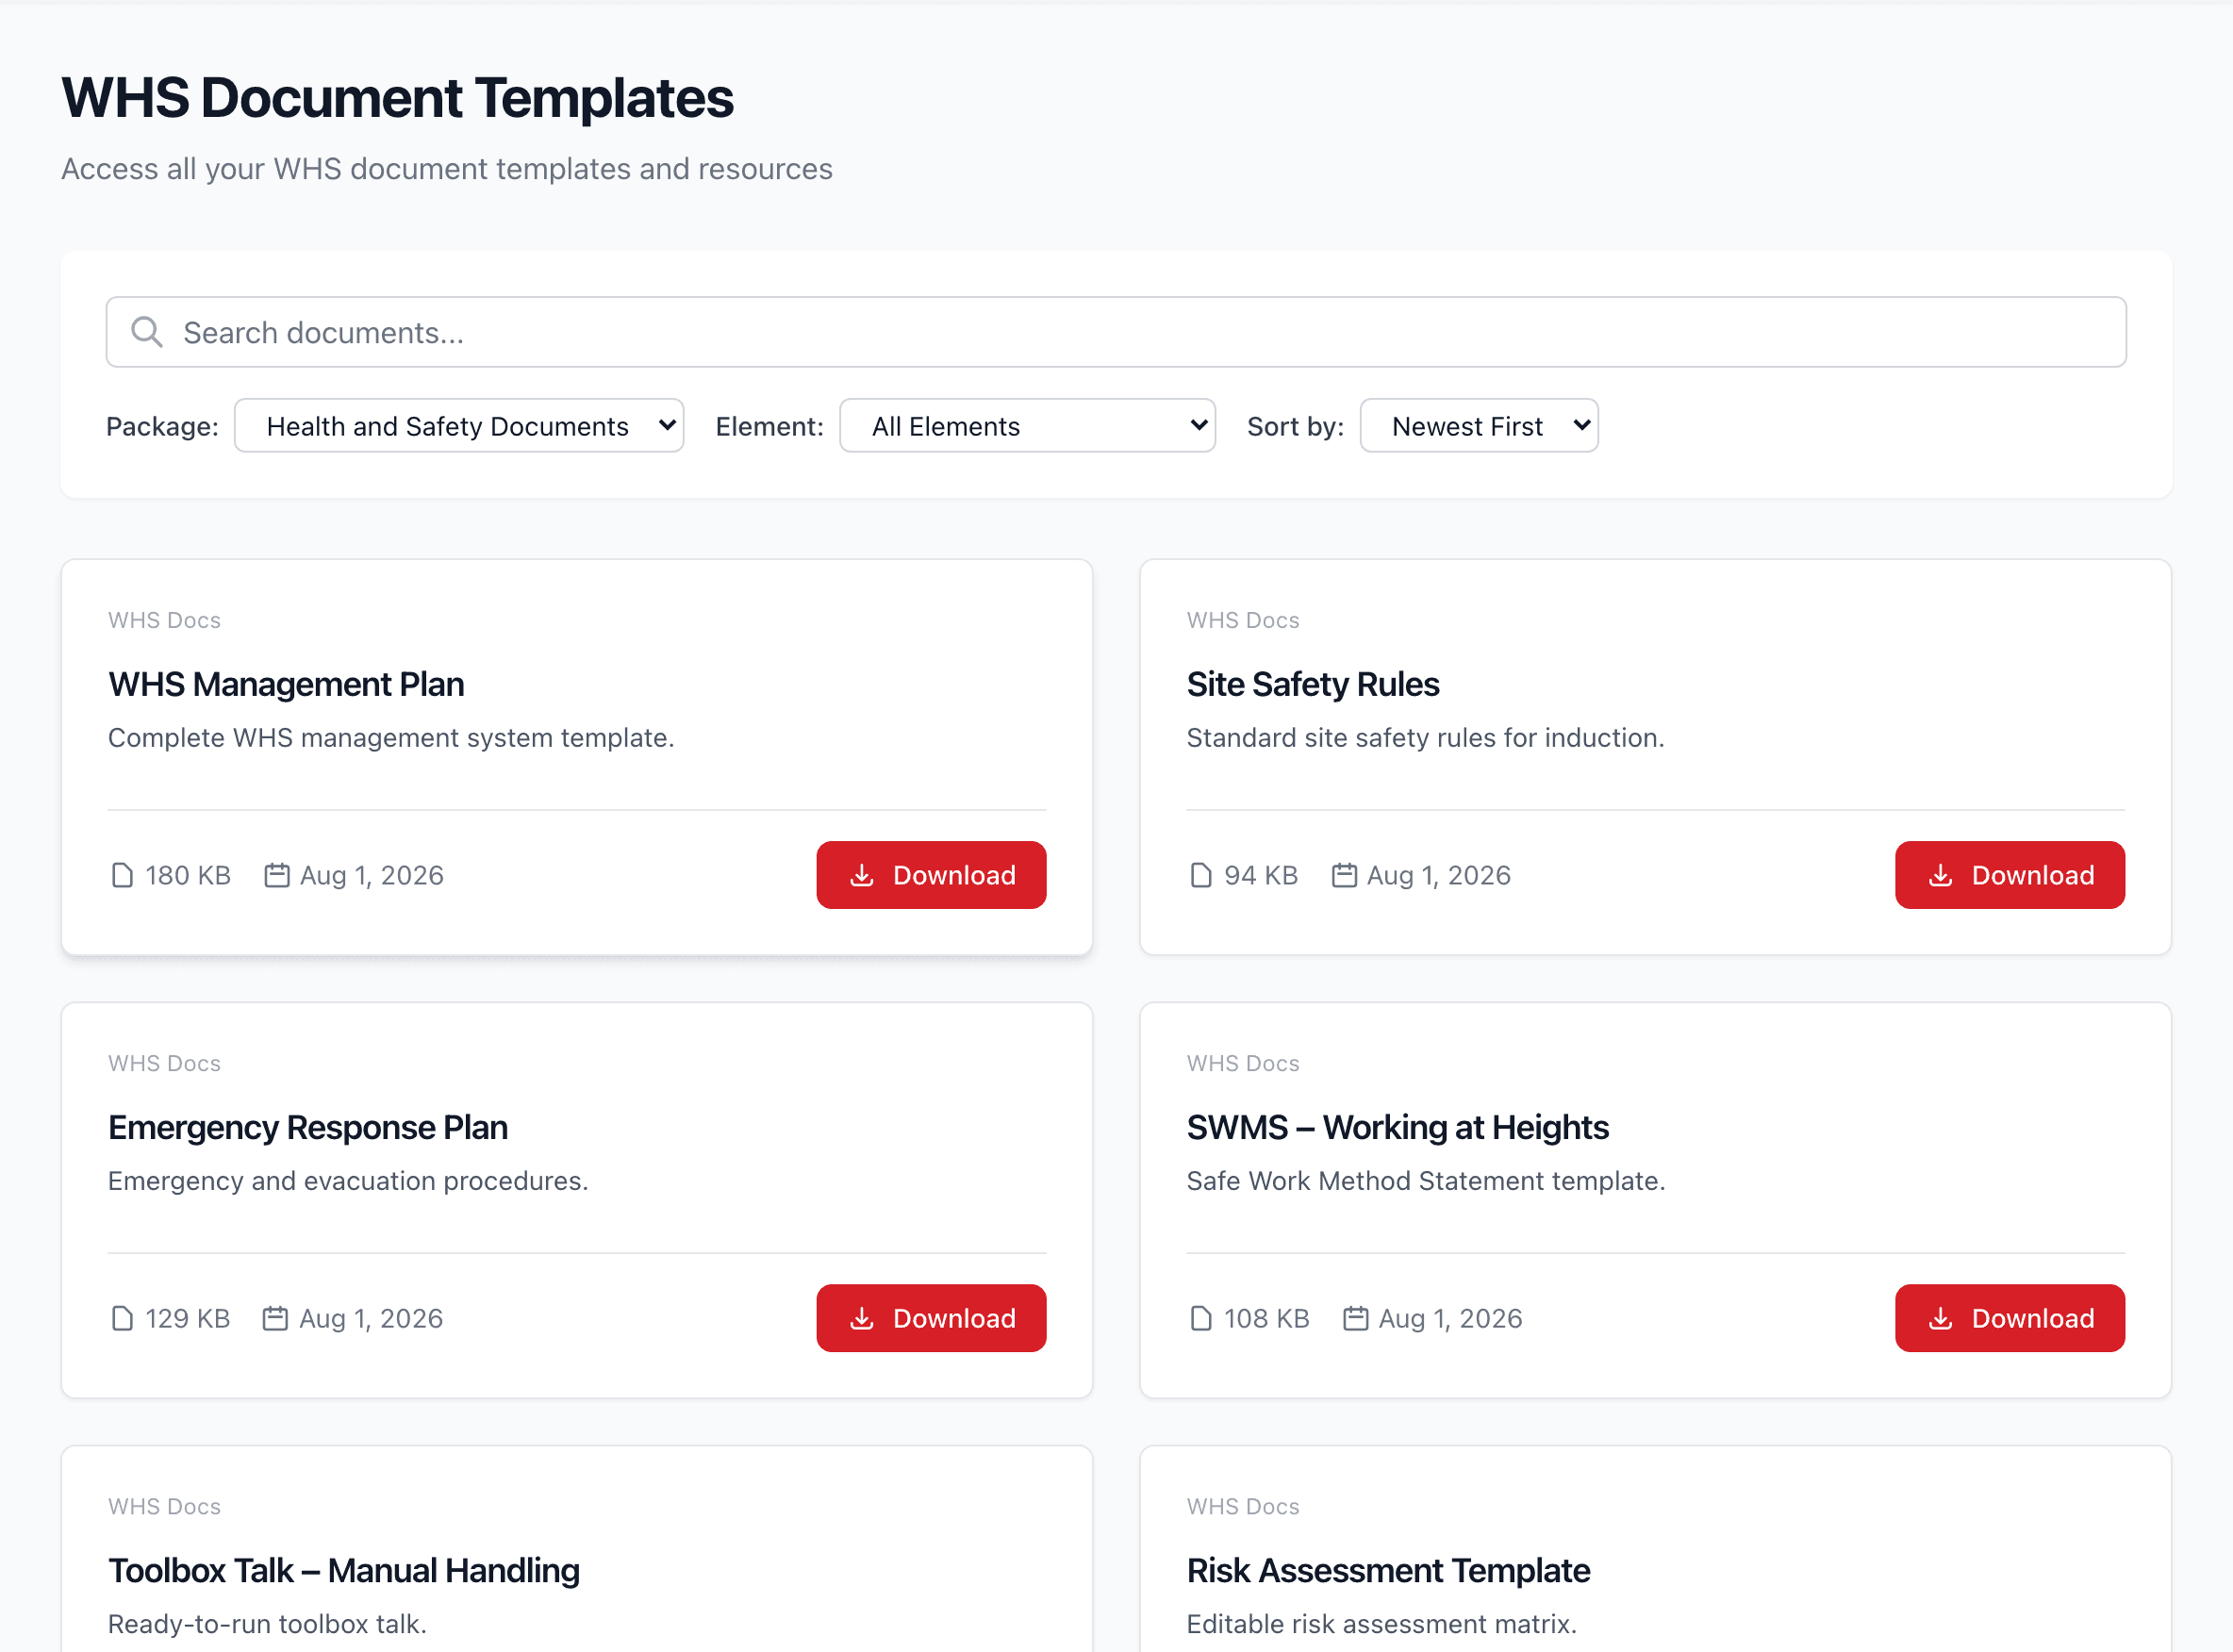This screenshot has width=2233, height=1652.
Task: Click the 180 KB file size text
Action: pyautogui.click(x=188, y=875)
